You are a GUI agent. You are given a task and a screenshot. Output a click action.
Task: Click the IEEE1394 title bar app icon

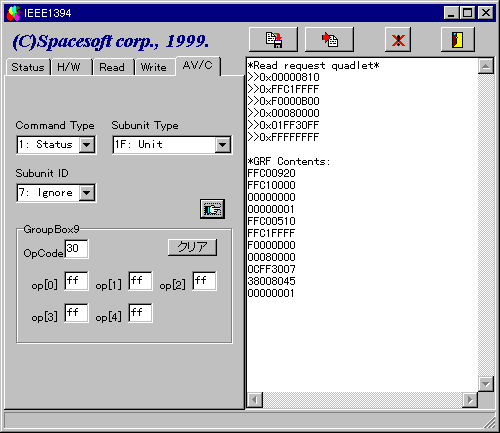point(14,13)
